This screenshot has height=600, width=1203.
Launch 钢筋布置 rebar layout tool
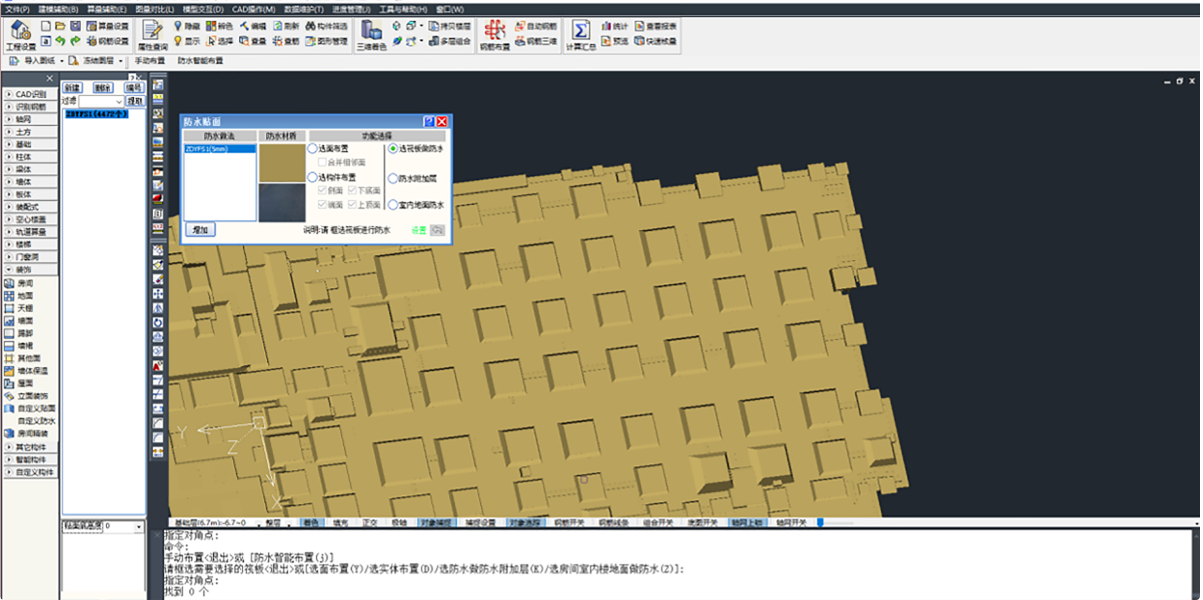[494, 34]
